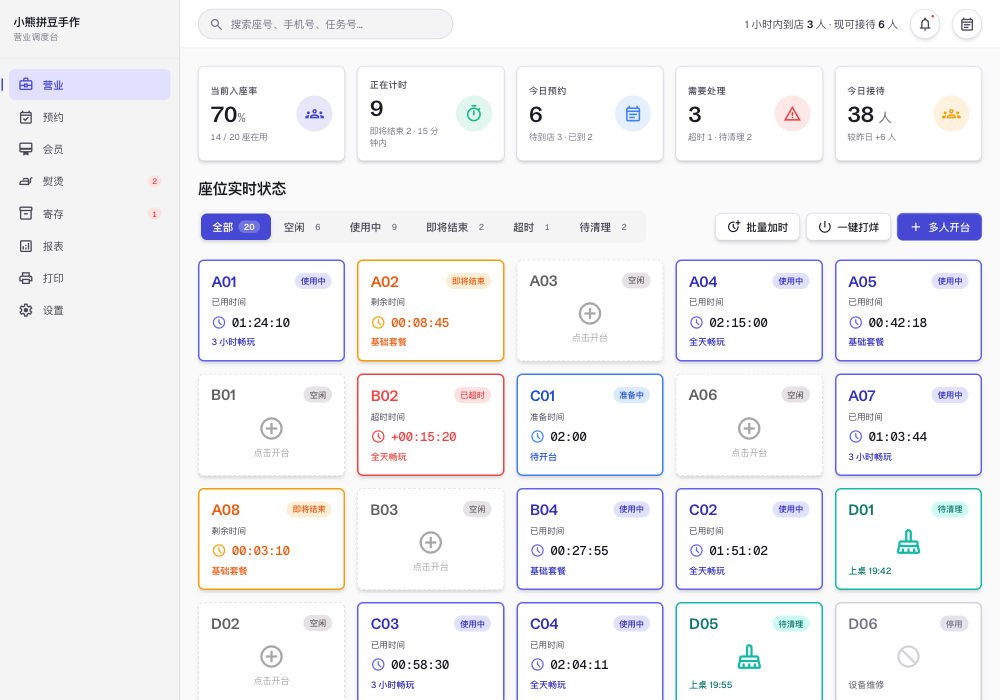Click the red clock icon on B02
1000x700 pixels.
(x=378, y=437)
